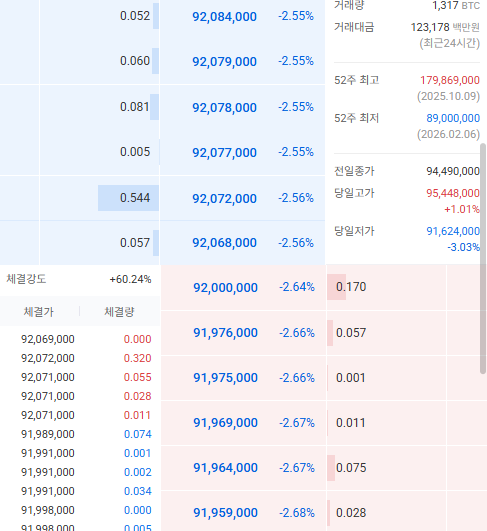The height and width of the screenshot is (531, 487).
Task: Click the 당일저가 label
Action: pyautogui.click(x=354, y=231)
